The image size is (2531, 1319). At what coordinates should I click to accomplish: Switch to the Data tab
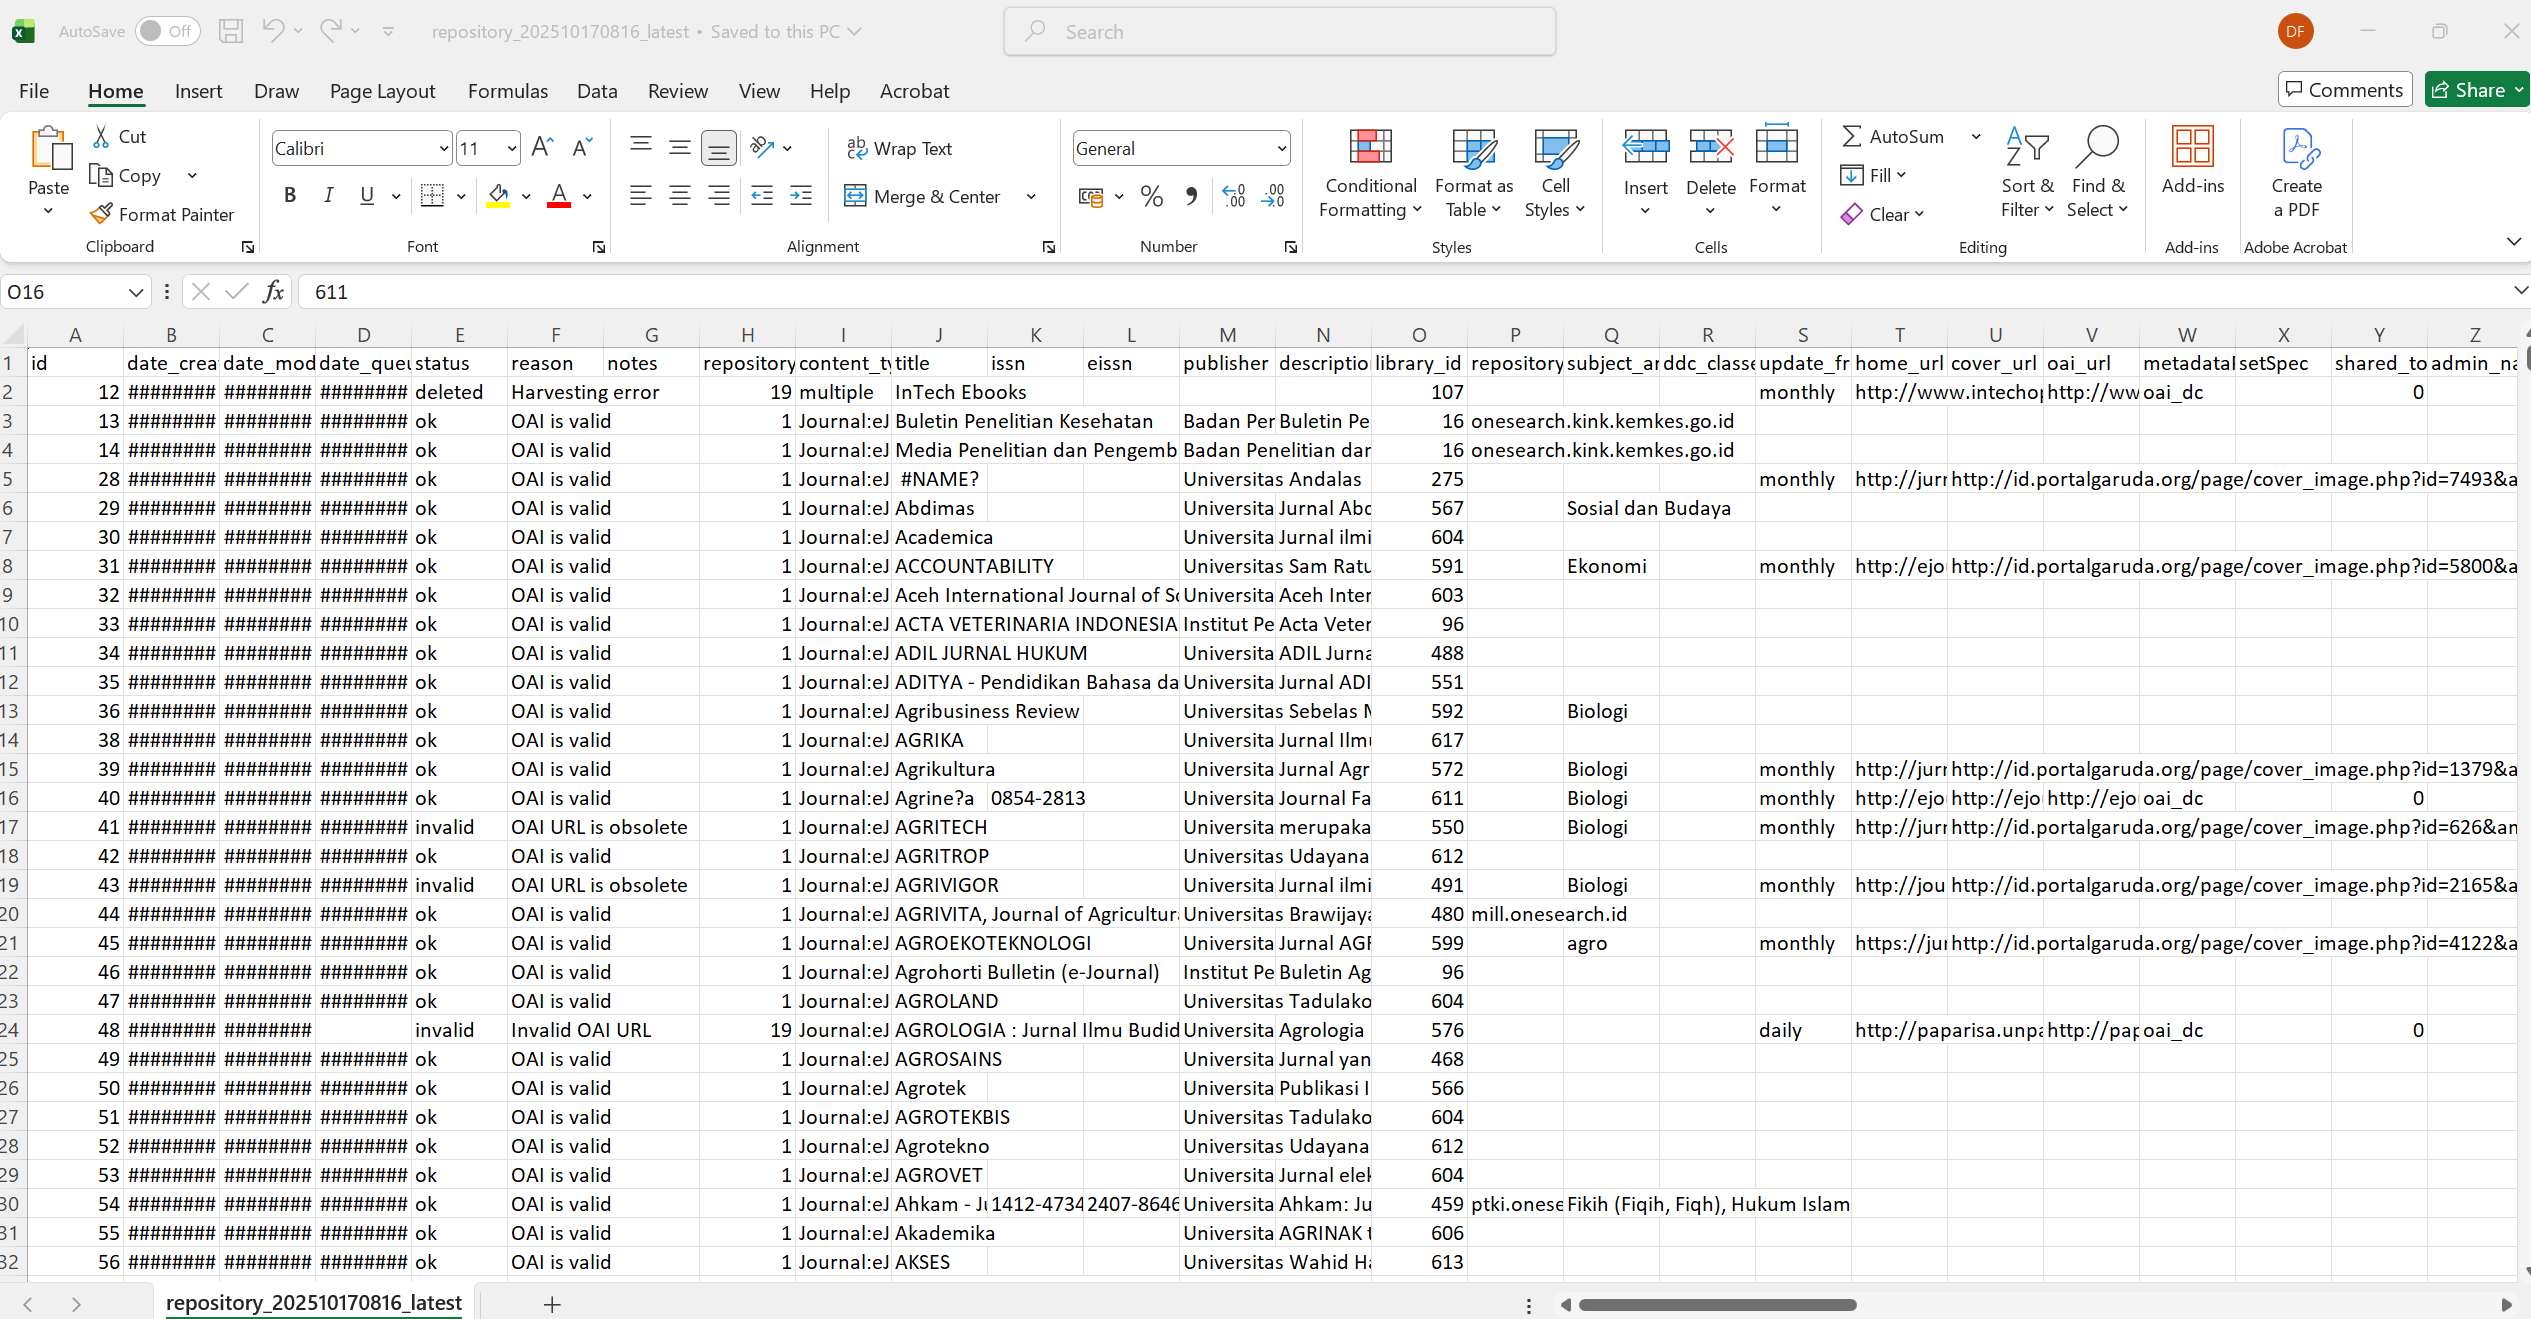click(597, 91)
